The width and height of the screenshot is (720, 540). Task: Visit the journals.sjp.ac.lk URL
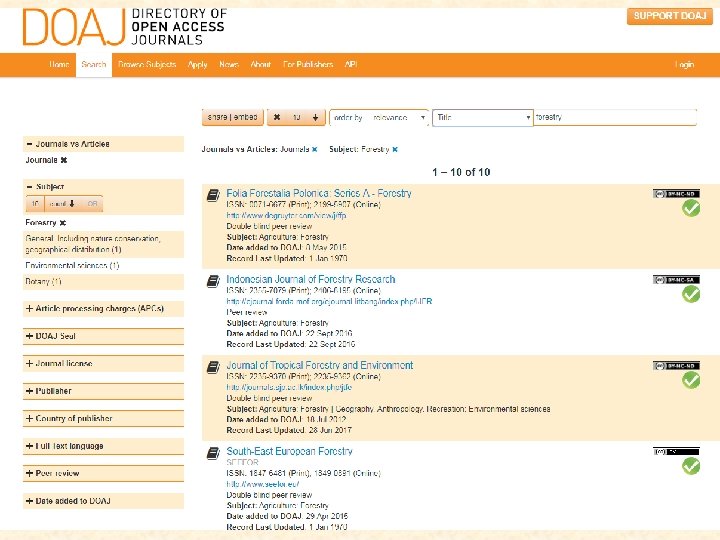point(289,387)
